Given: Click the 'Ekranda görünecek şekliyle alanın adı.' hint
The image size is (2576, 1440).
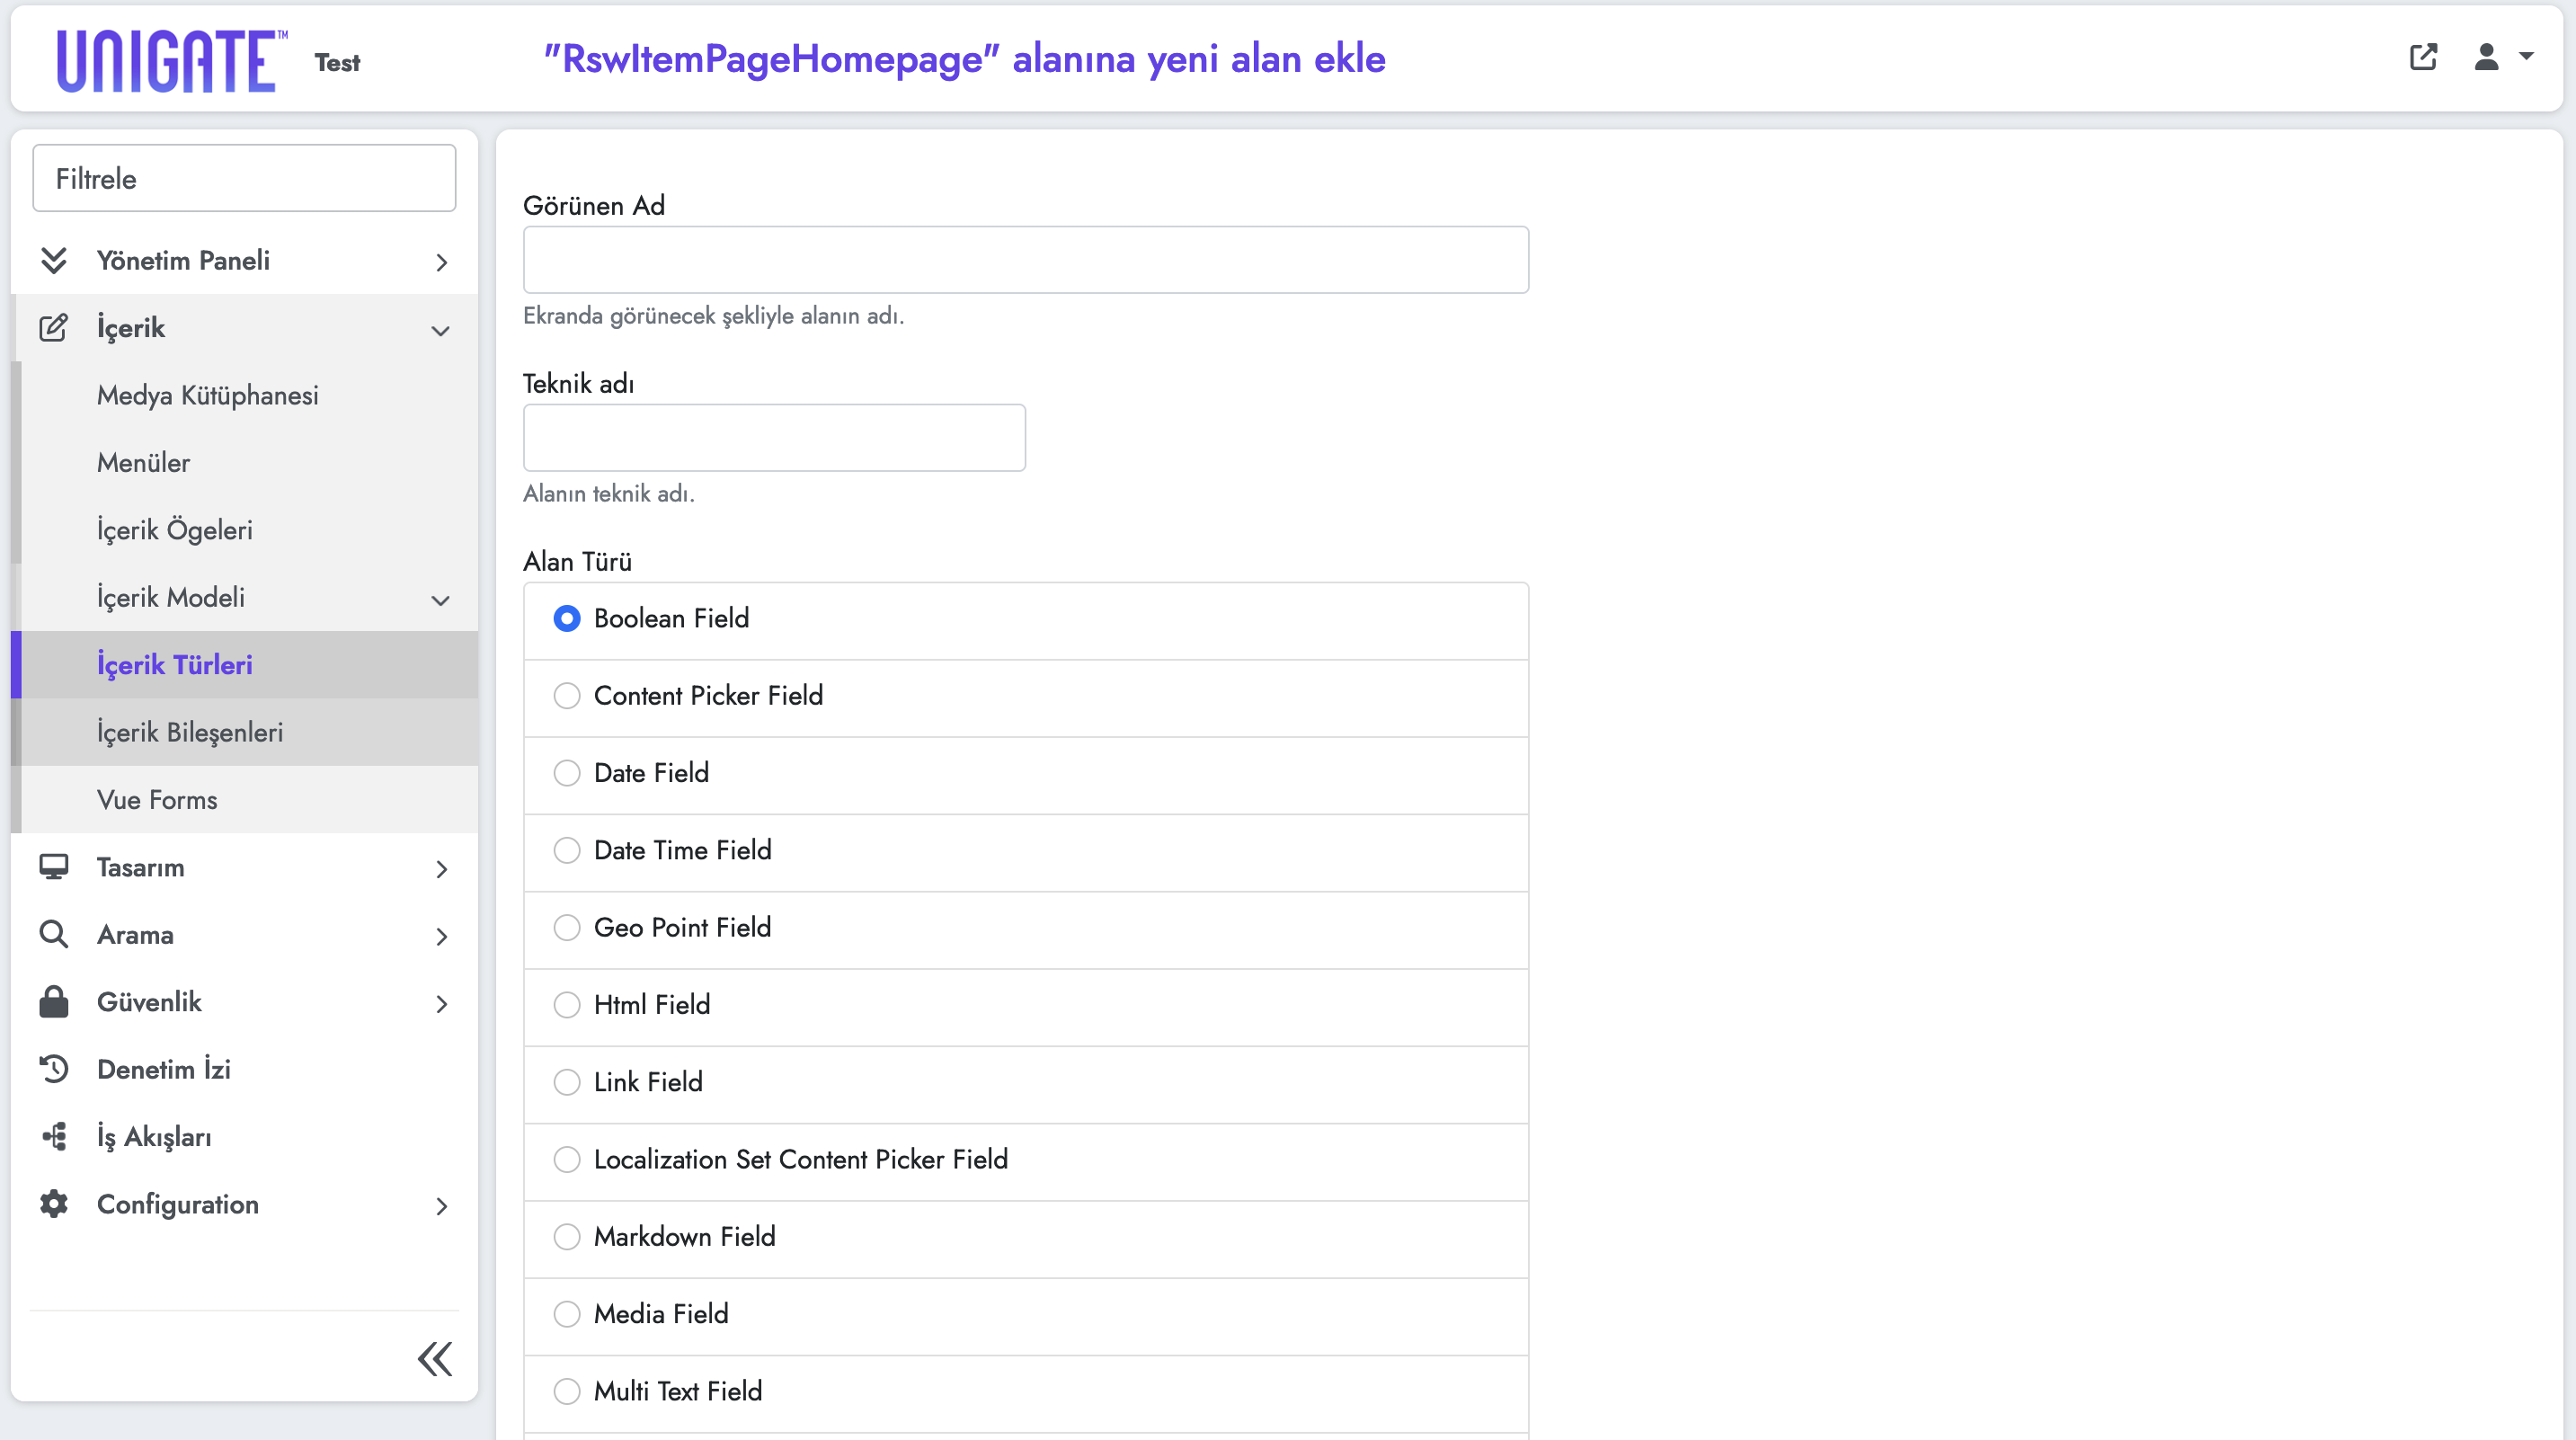Looking at the screenshot, I should click(x=713, y=315).
